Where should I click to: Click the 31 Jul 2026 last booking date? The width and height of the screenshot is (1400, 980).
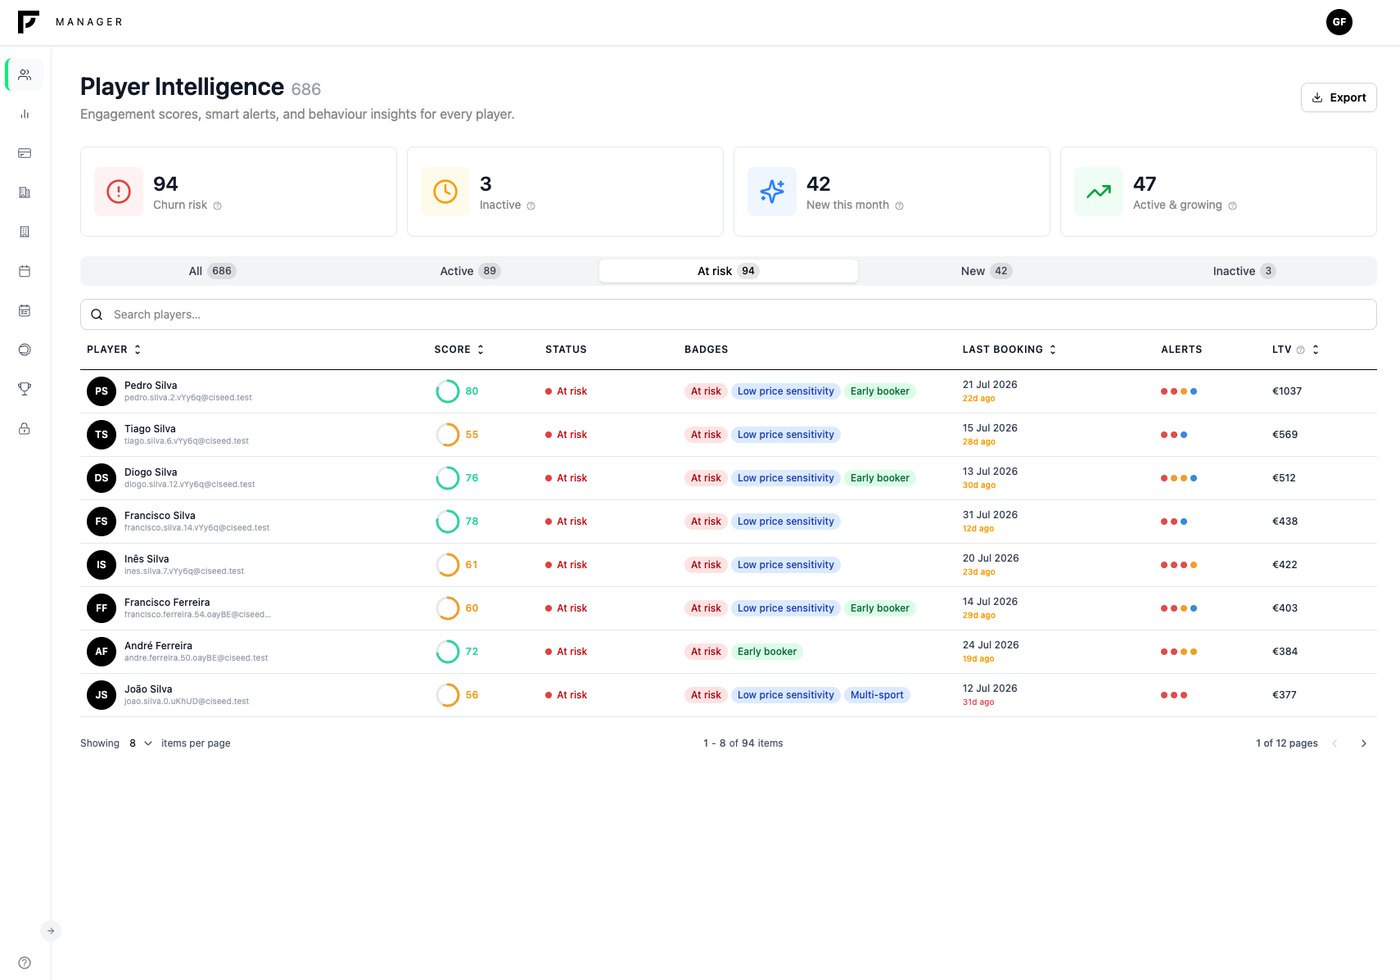pos(990,515)
